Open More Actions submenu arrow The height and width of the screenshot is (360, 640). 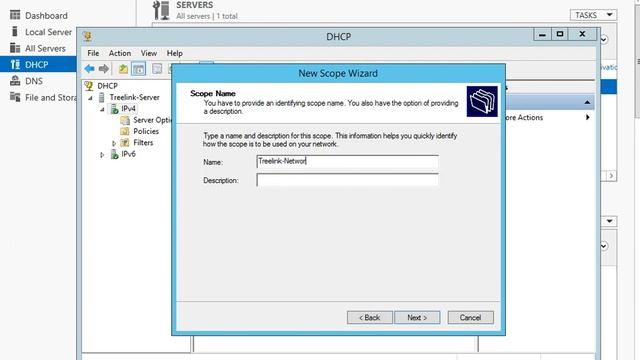click(x=587, y=118)
